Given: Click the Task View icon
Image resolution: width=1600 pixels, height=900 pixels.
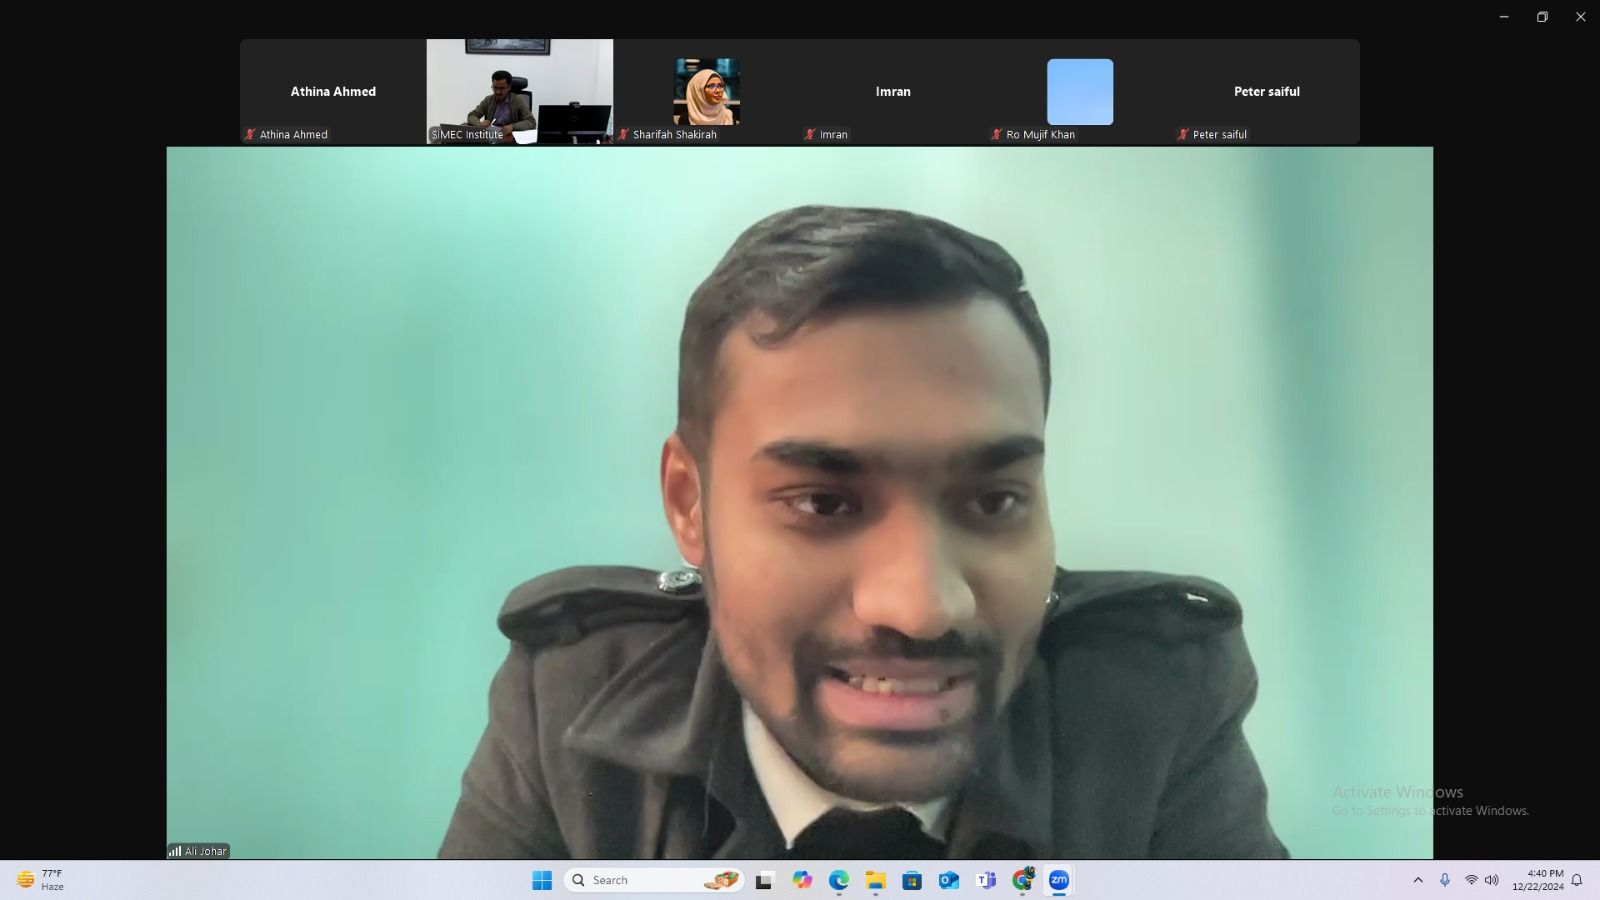Looking at the screenshot, I should tap(765, 880).
